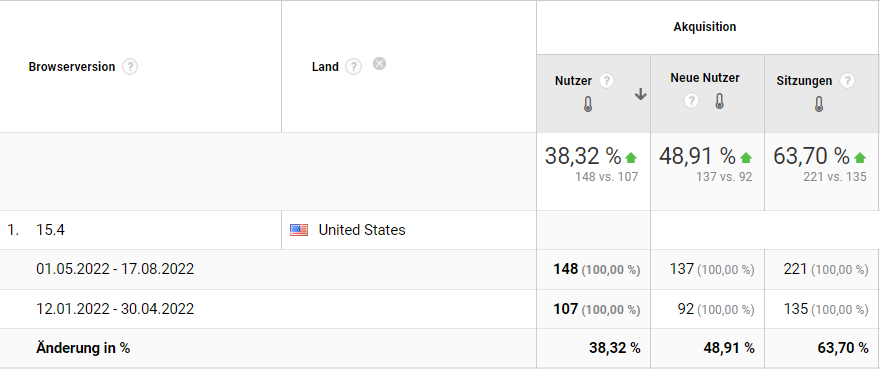
Task: Click thermometer icon under Neue Nutzer
Action: point(719,101)
